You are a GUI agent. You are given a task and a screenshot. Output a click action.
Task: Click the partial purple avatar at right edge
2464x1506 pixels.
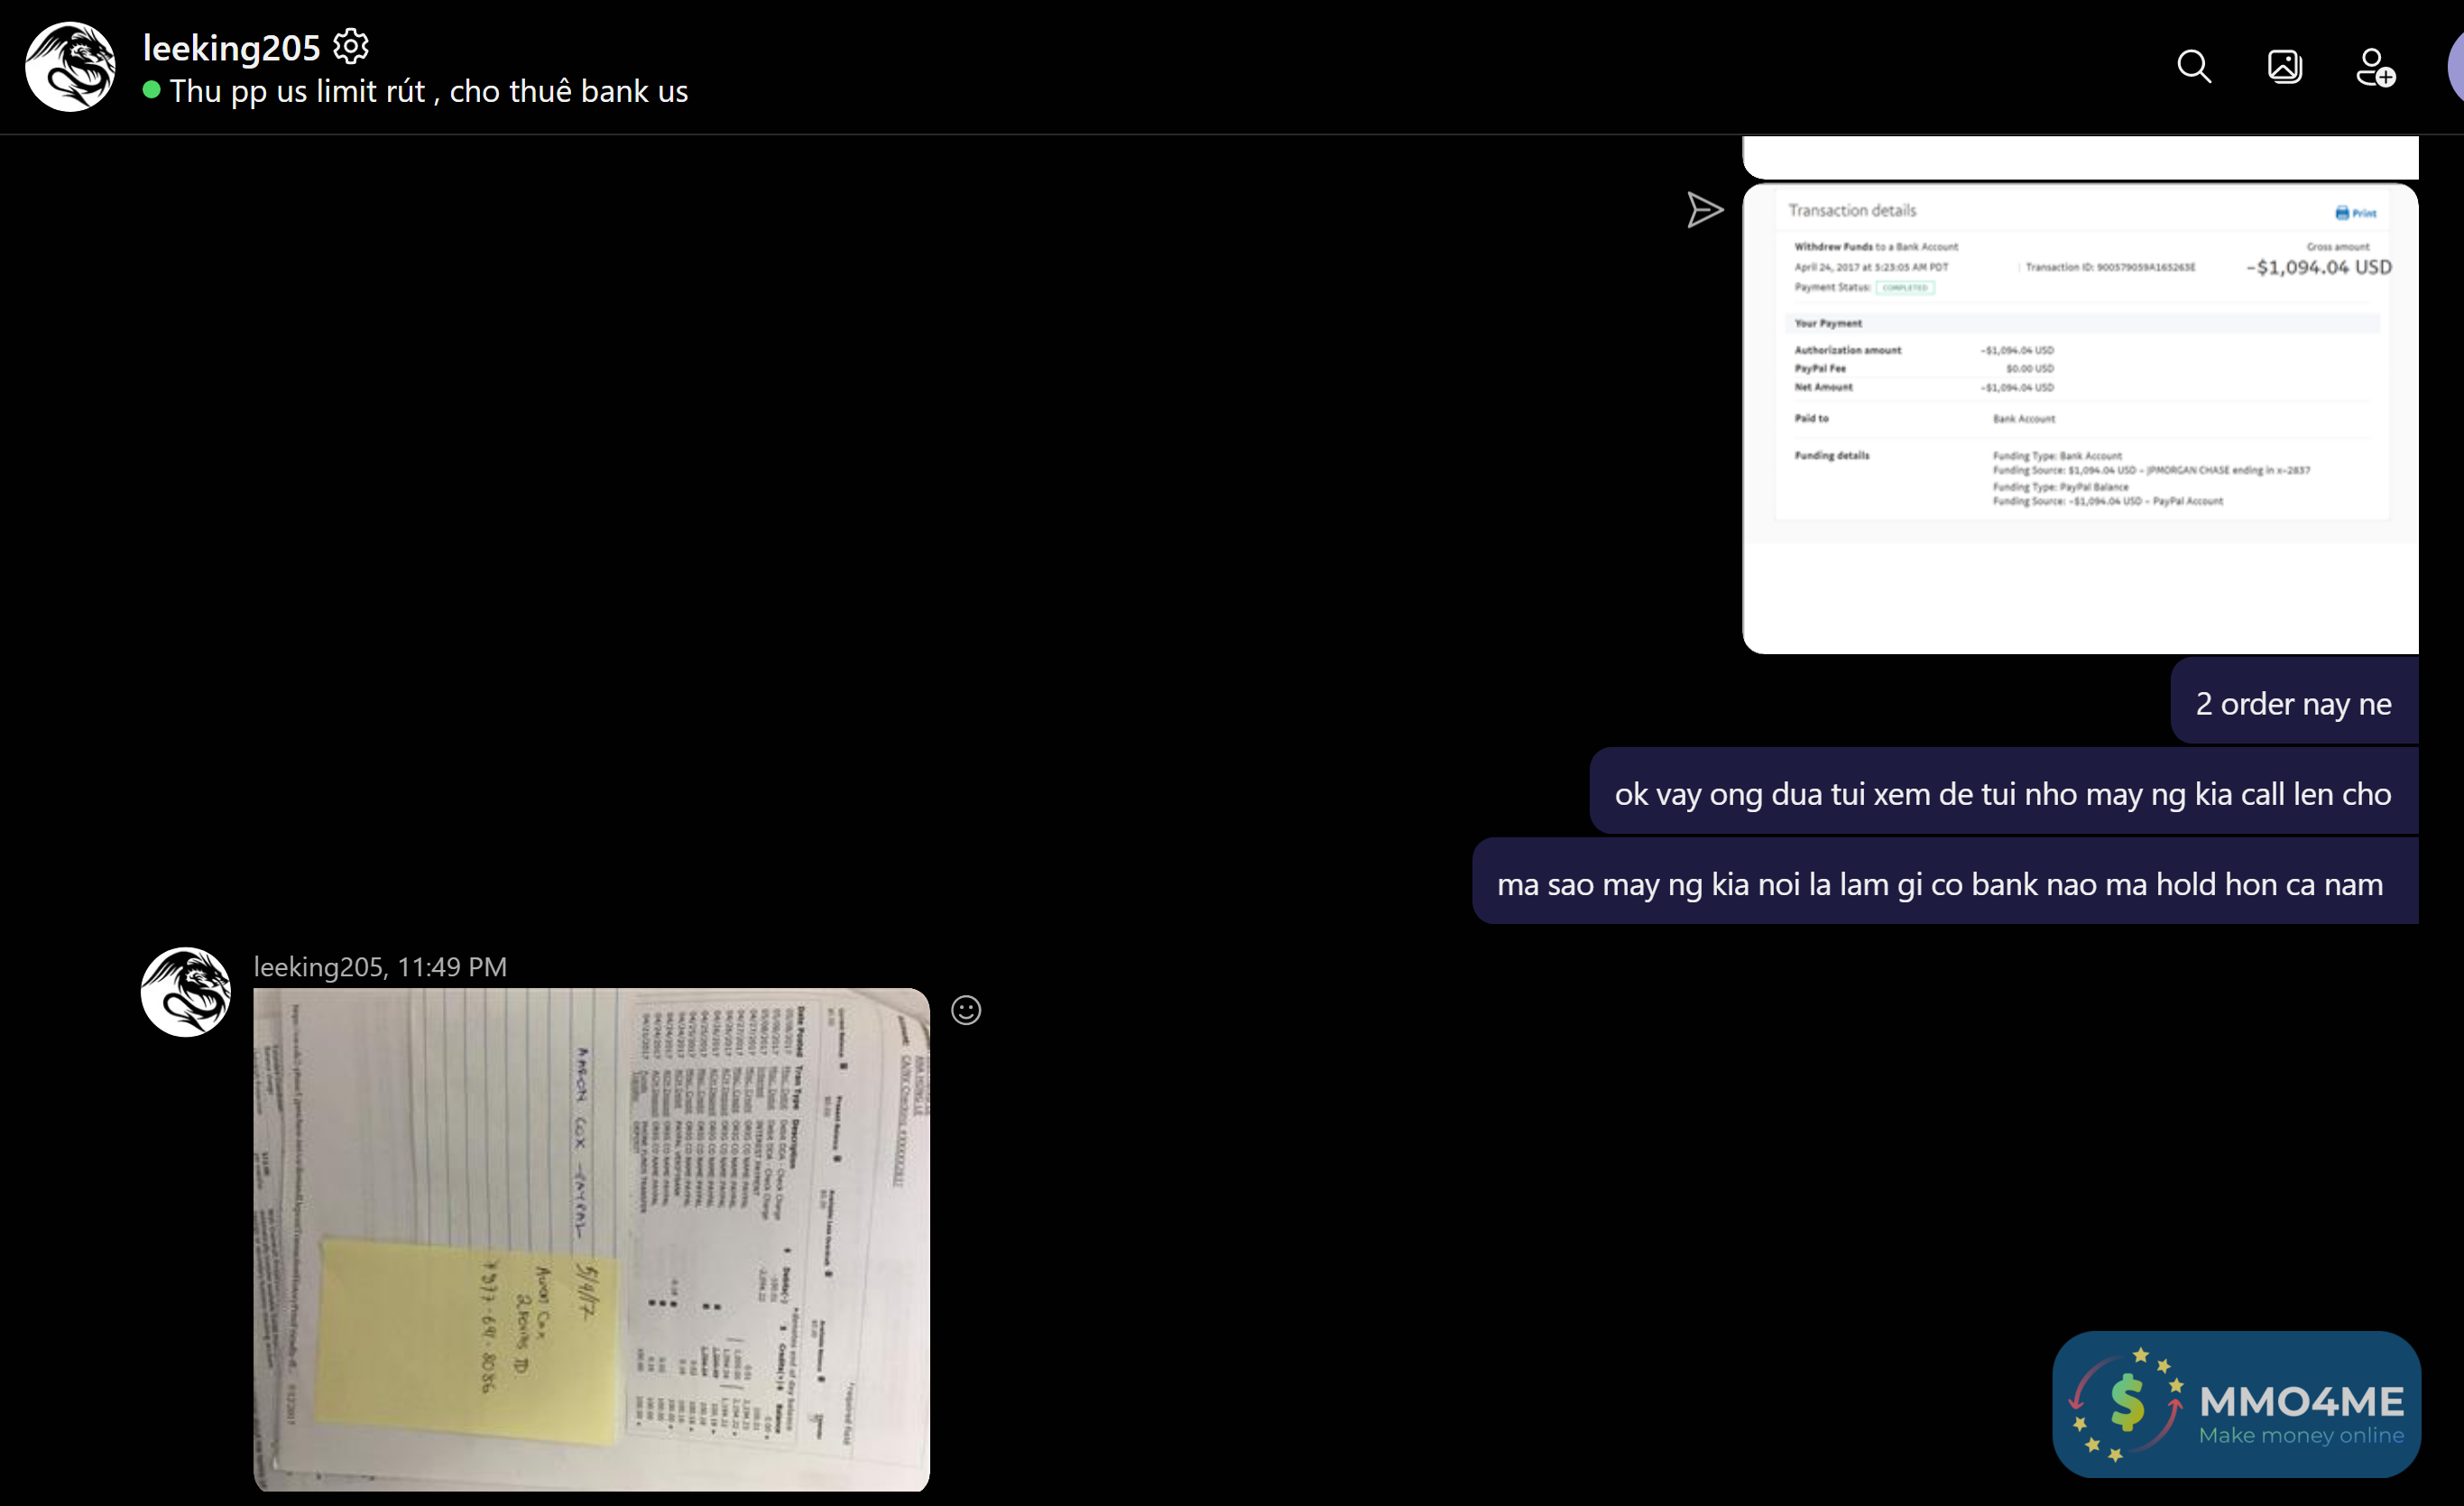[2456, 67]
